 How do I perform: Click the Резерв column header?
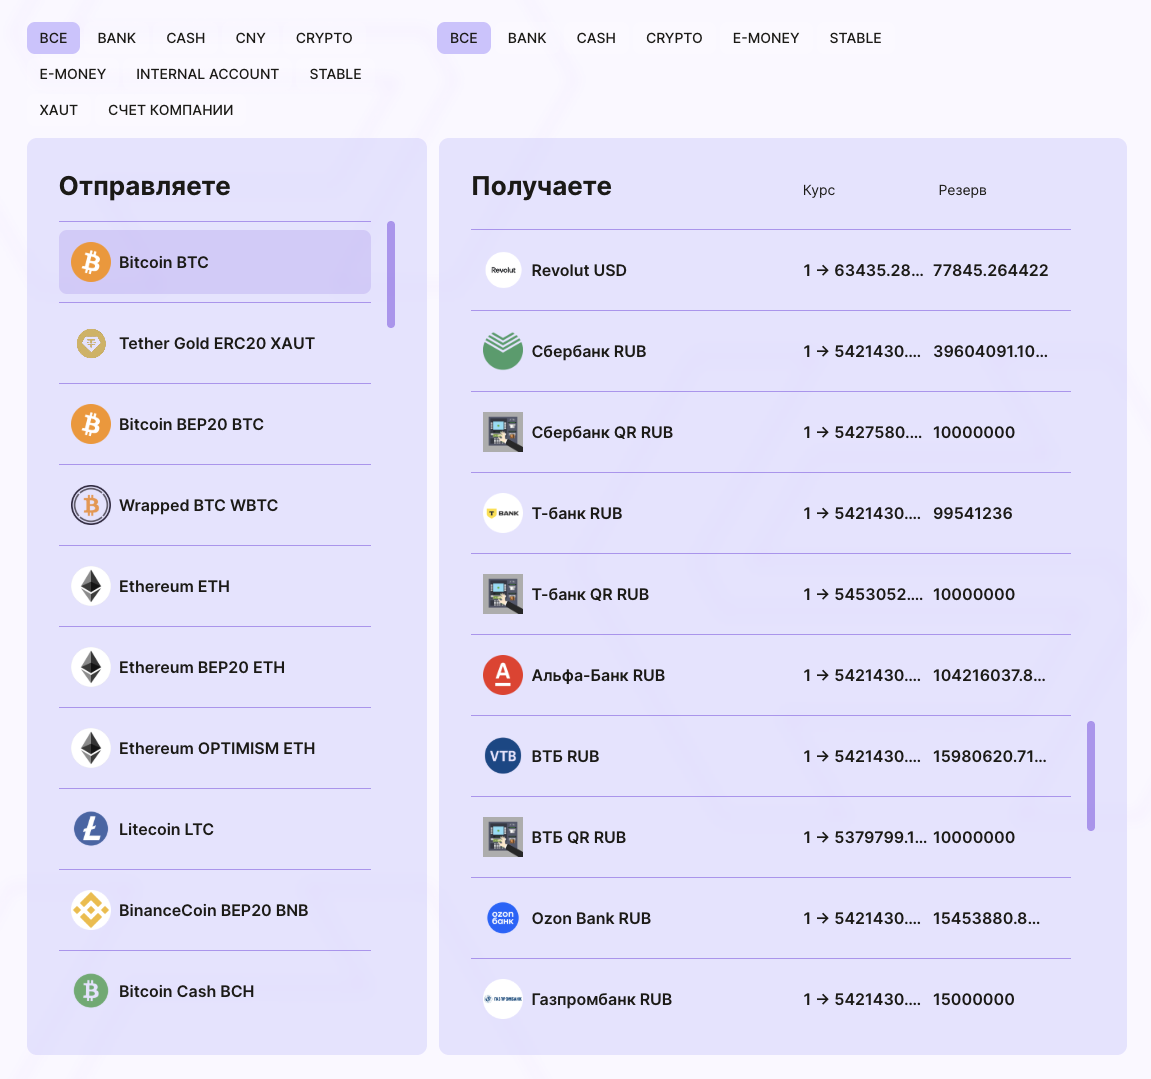[x=962, y=190]
